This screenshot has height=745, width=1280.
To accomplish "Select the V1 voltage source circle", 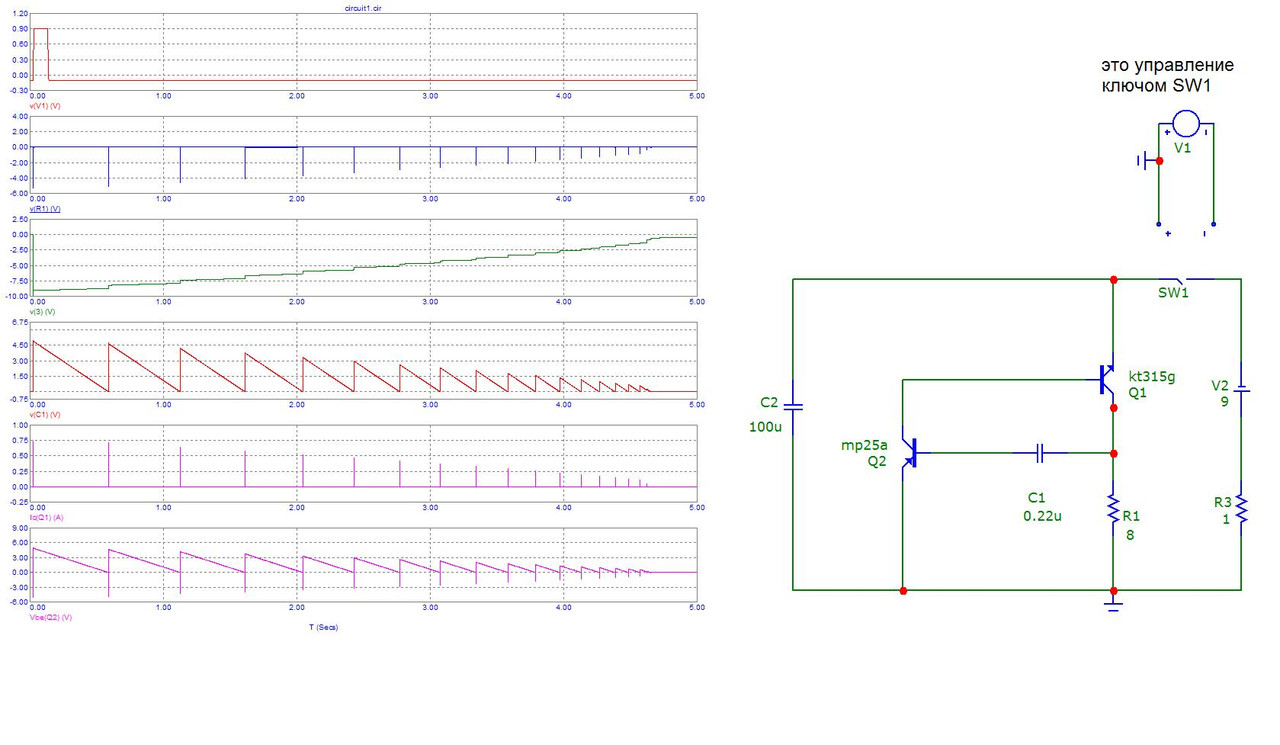I will coord(1186,124).
